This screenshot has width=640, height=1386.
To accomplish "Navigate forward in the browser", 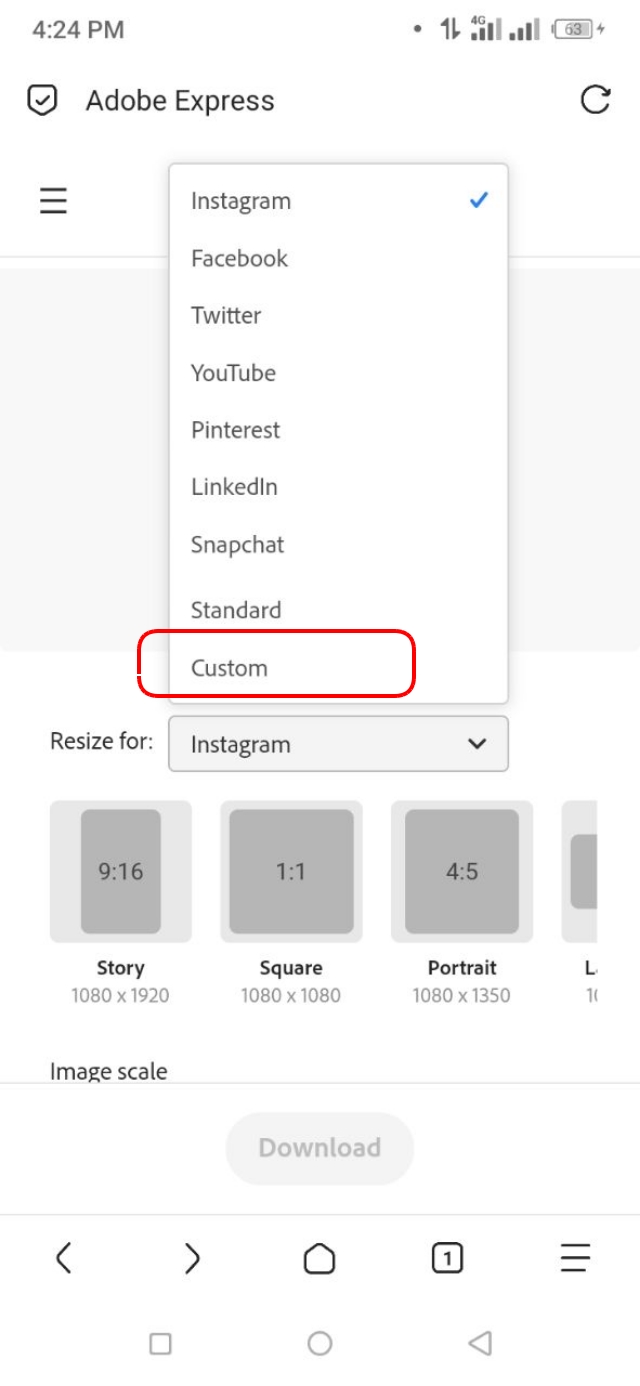I will click(x=192, y=1257).
